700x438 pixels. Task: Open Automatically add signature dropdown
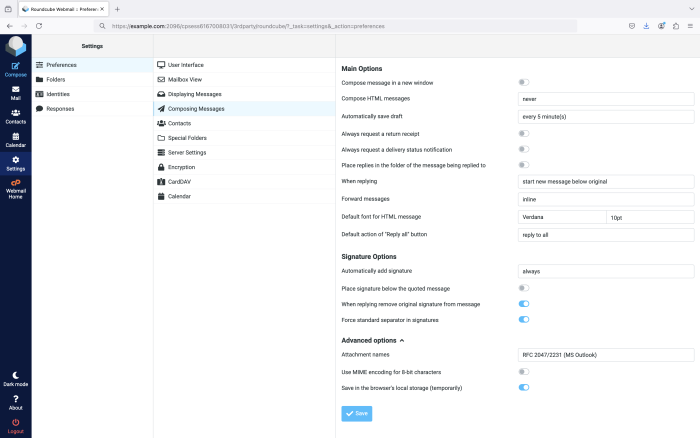coord(606,271)
